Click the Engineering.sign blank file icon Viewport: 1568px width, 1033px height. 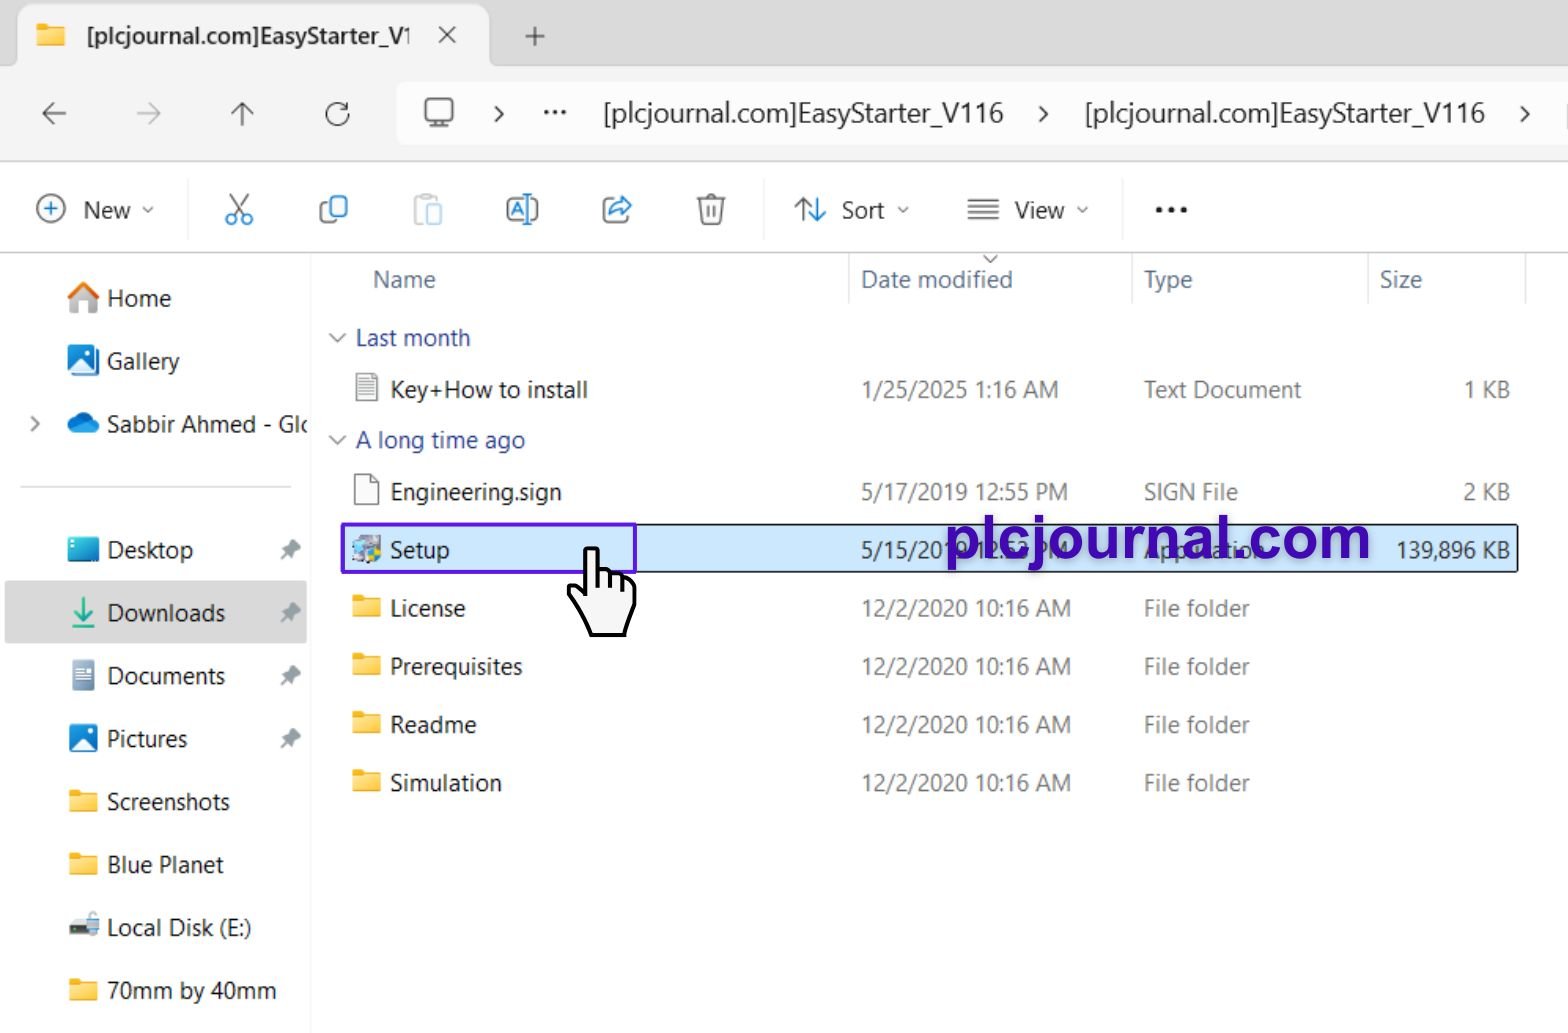coord(367,490)
